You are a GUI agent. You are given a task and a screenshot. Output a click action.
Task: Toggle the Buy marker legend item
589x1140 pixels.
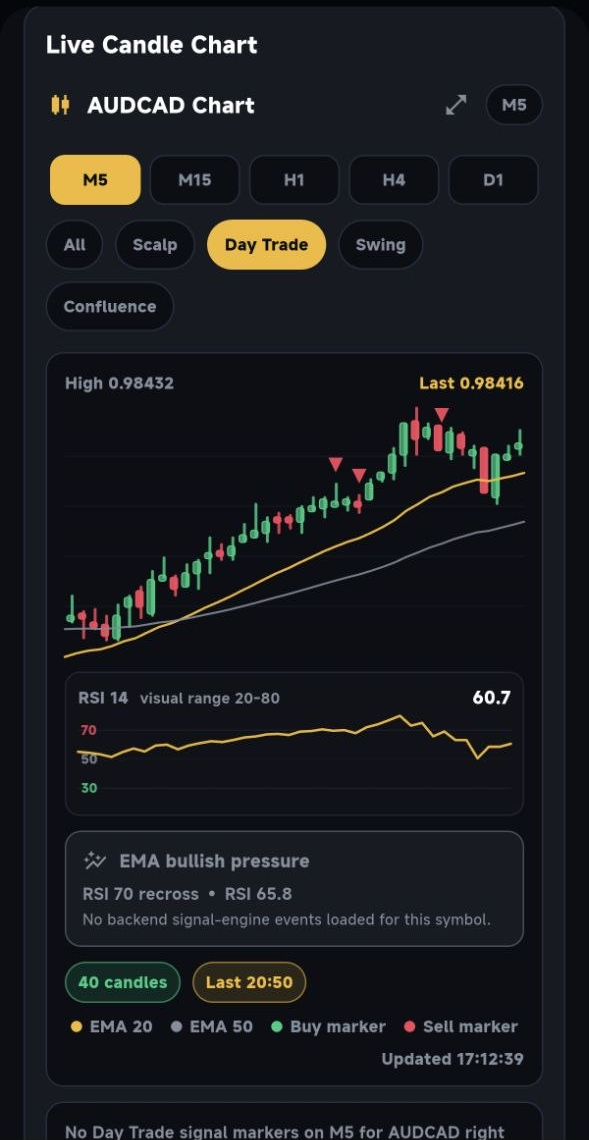pyautogui.click(x=328, y=1027)
